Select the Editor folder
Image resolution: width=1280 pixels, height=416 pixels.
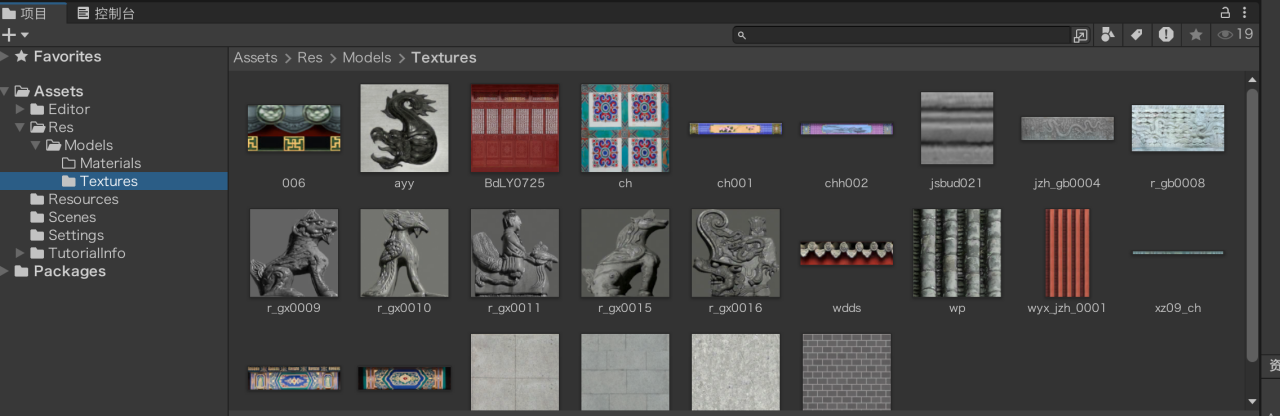pos(114,109)
